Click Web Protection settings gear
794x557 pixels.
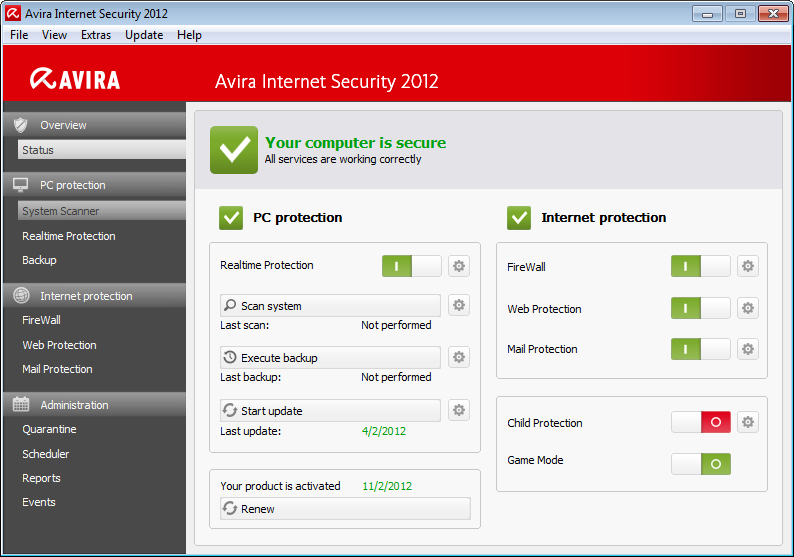pyautogui.click(x=747, y=309)
